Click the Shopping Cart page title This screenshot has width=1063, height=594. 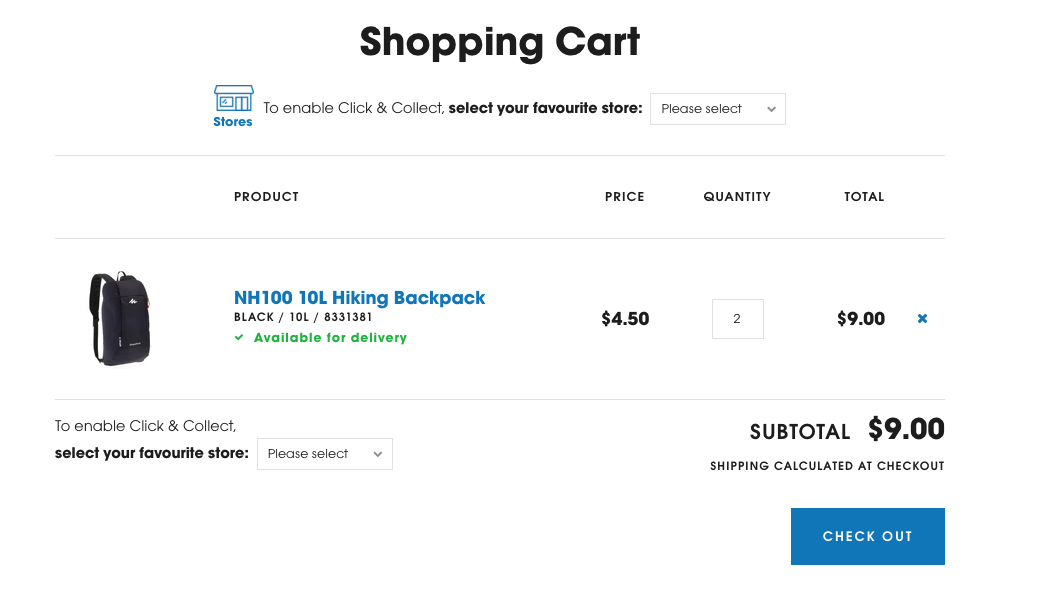499,42
